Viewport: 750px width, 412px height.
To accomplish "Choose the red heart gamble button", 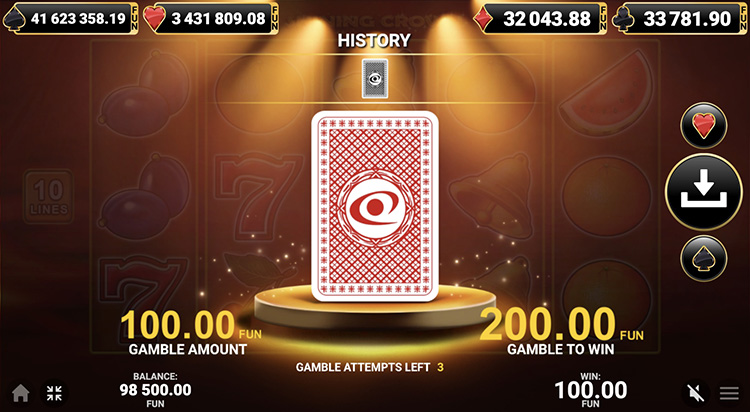I will tap(704, 126).
